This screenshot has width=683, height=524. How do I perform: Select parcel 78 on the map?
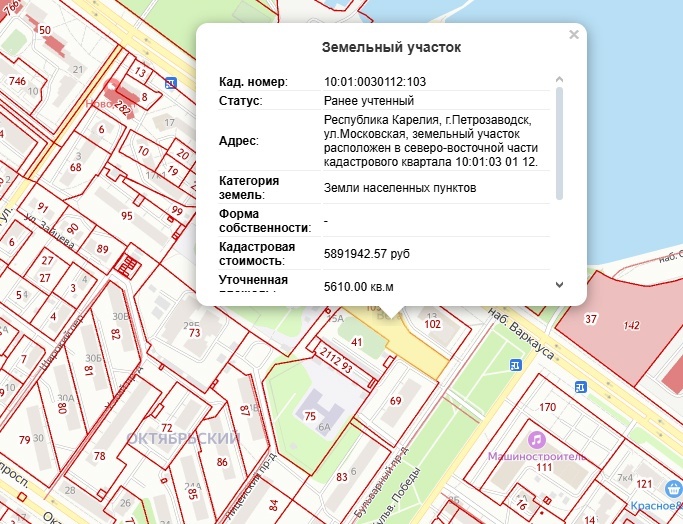click(x=99, y=456)
